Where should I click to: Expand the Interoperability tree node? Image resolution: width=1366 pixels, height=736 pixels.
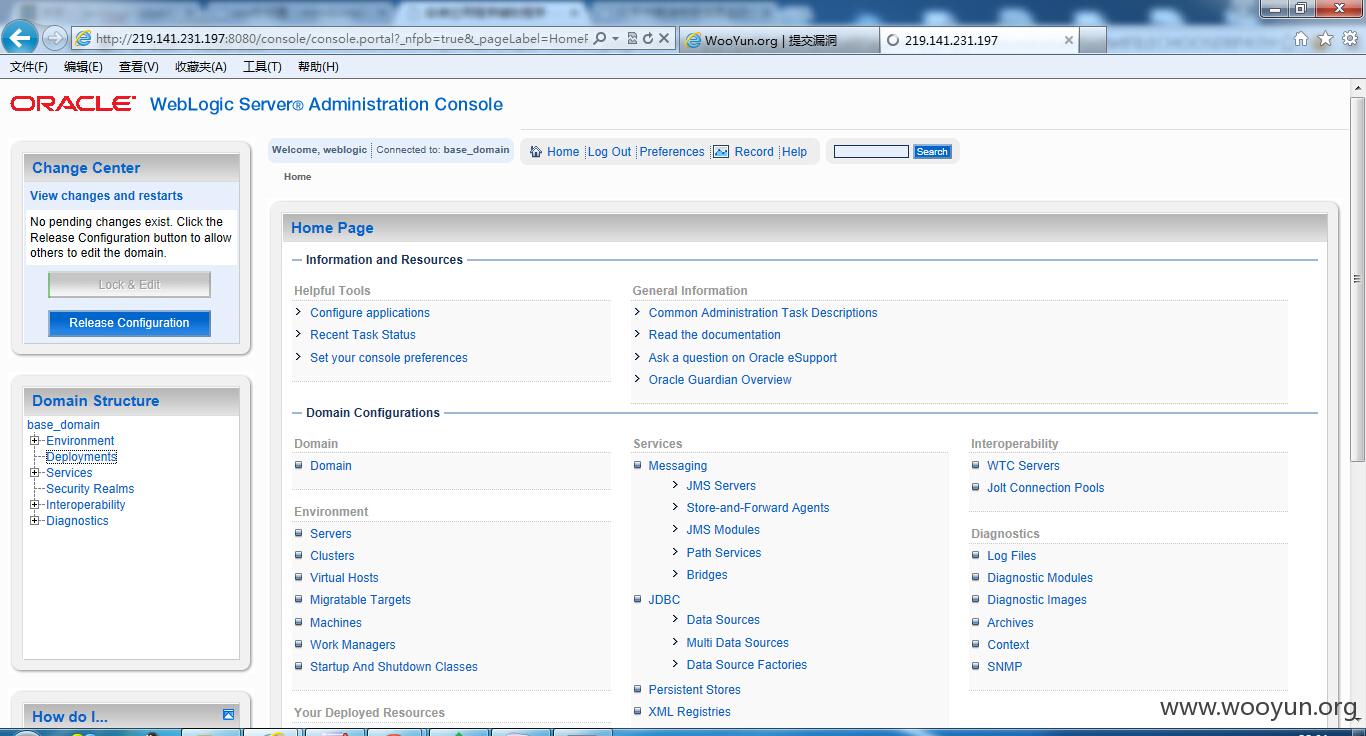(x=34, y=504)
